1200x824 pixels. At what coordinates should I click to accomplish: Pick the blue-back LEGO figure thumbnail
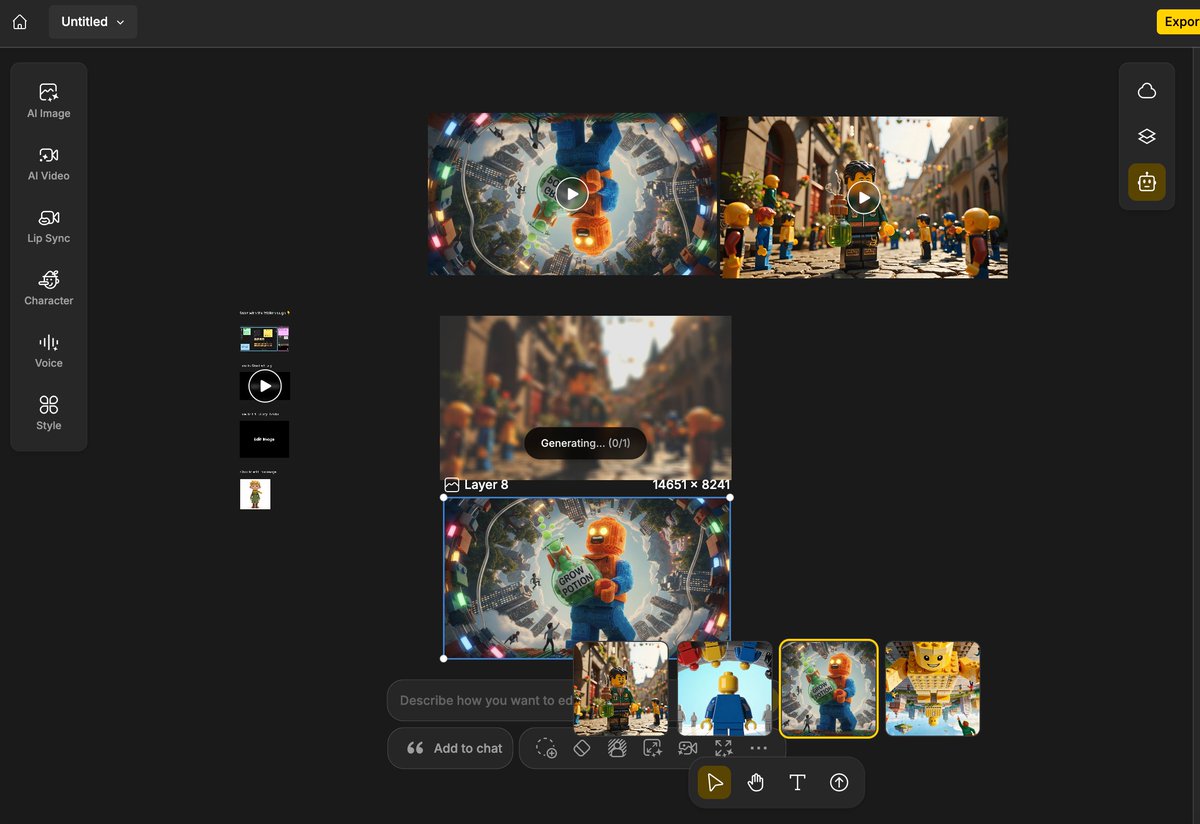(725, 689)
